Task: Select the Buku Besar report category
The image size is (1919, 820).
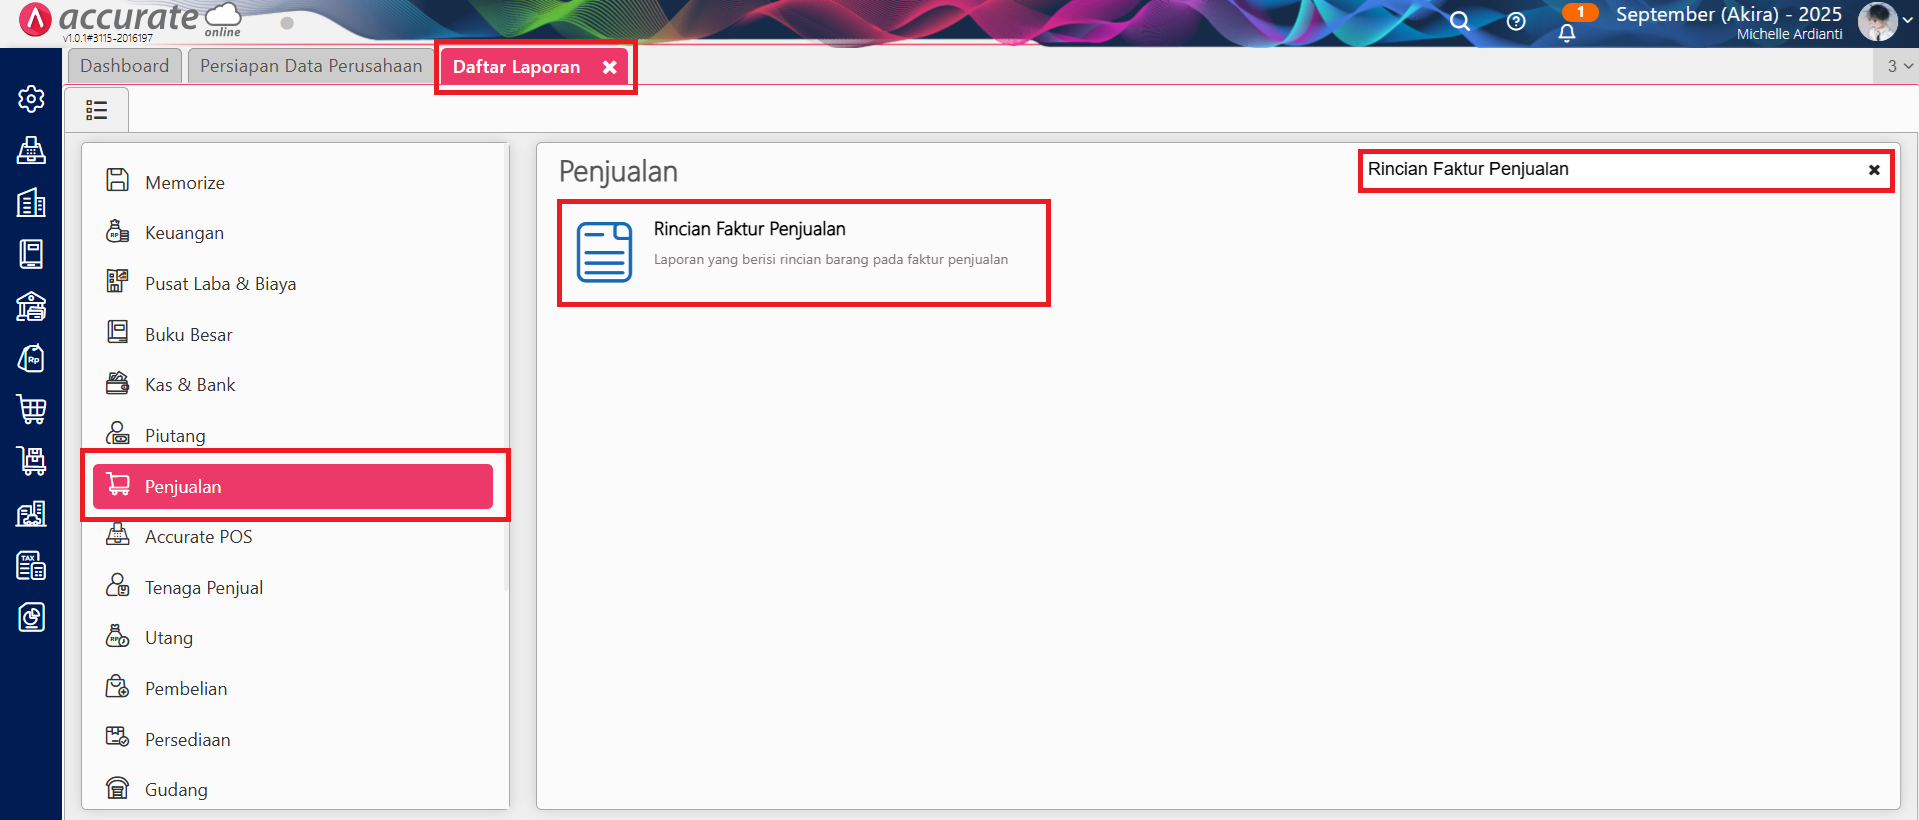Action: 188,335
